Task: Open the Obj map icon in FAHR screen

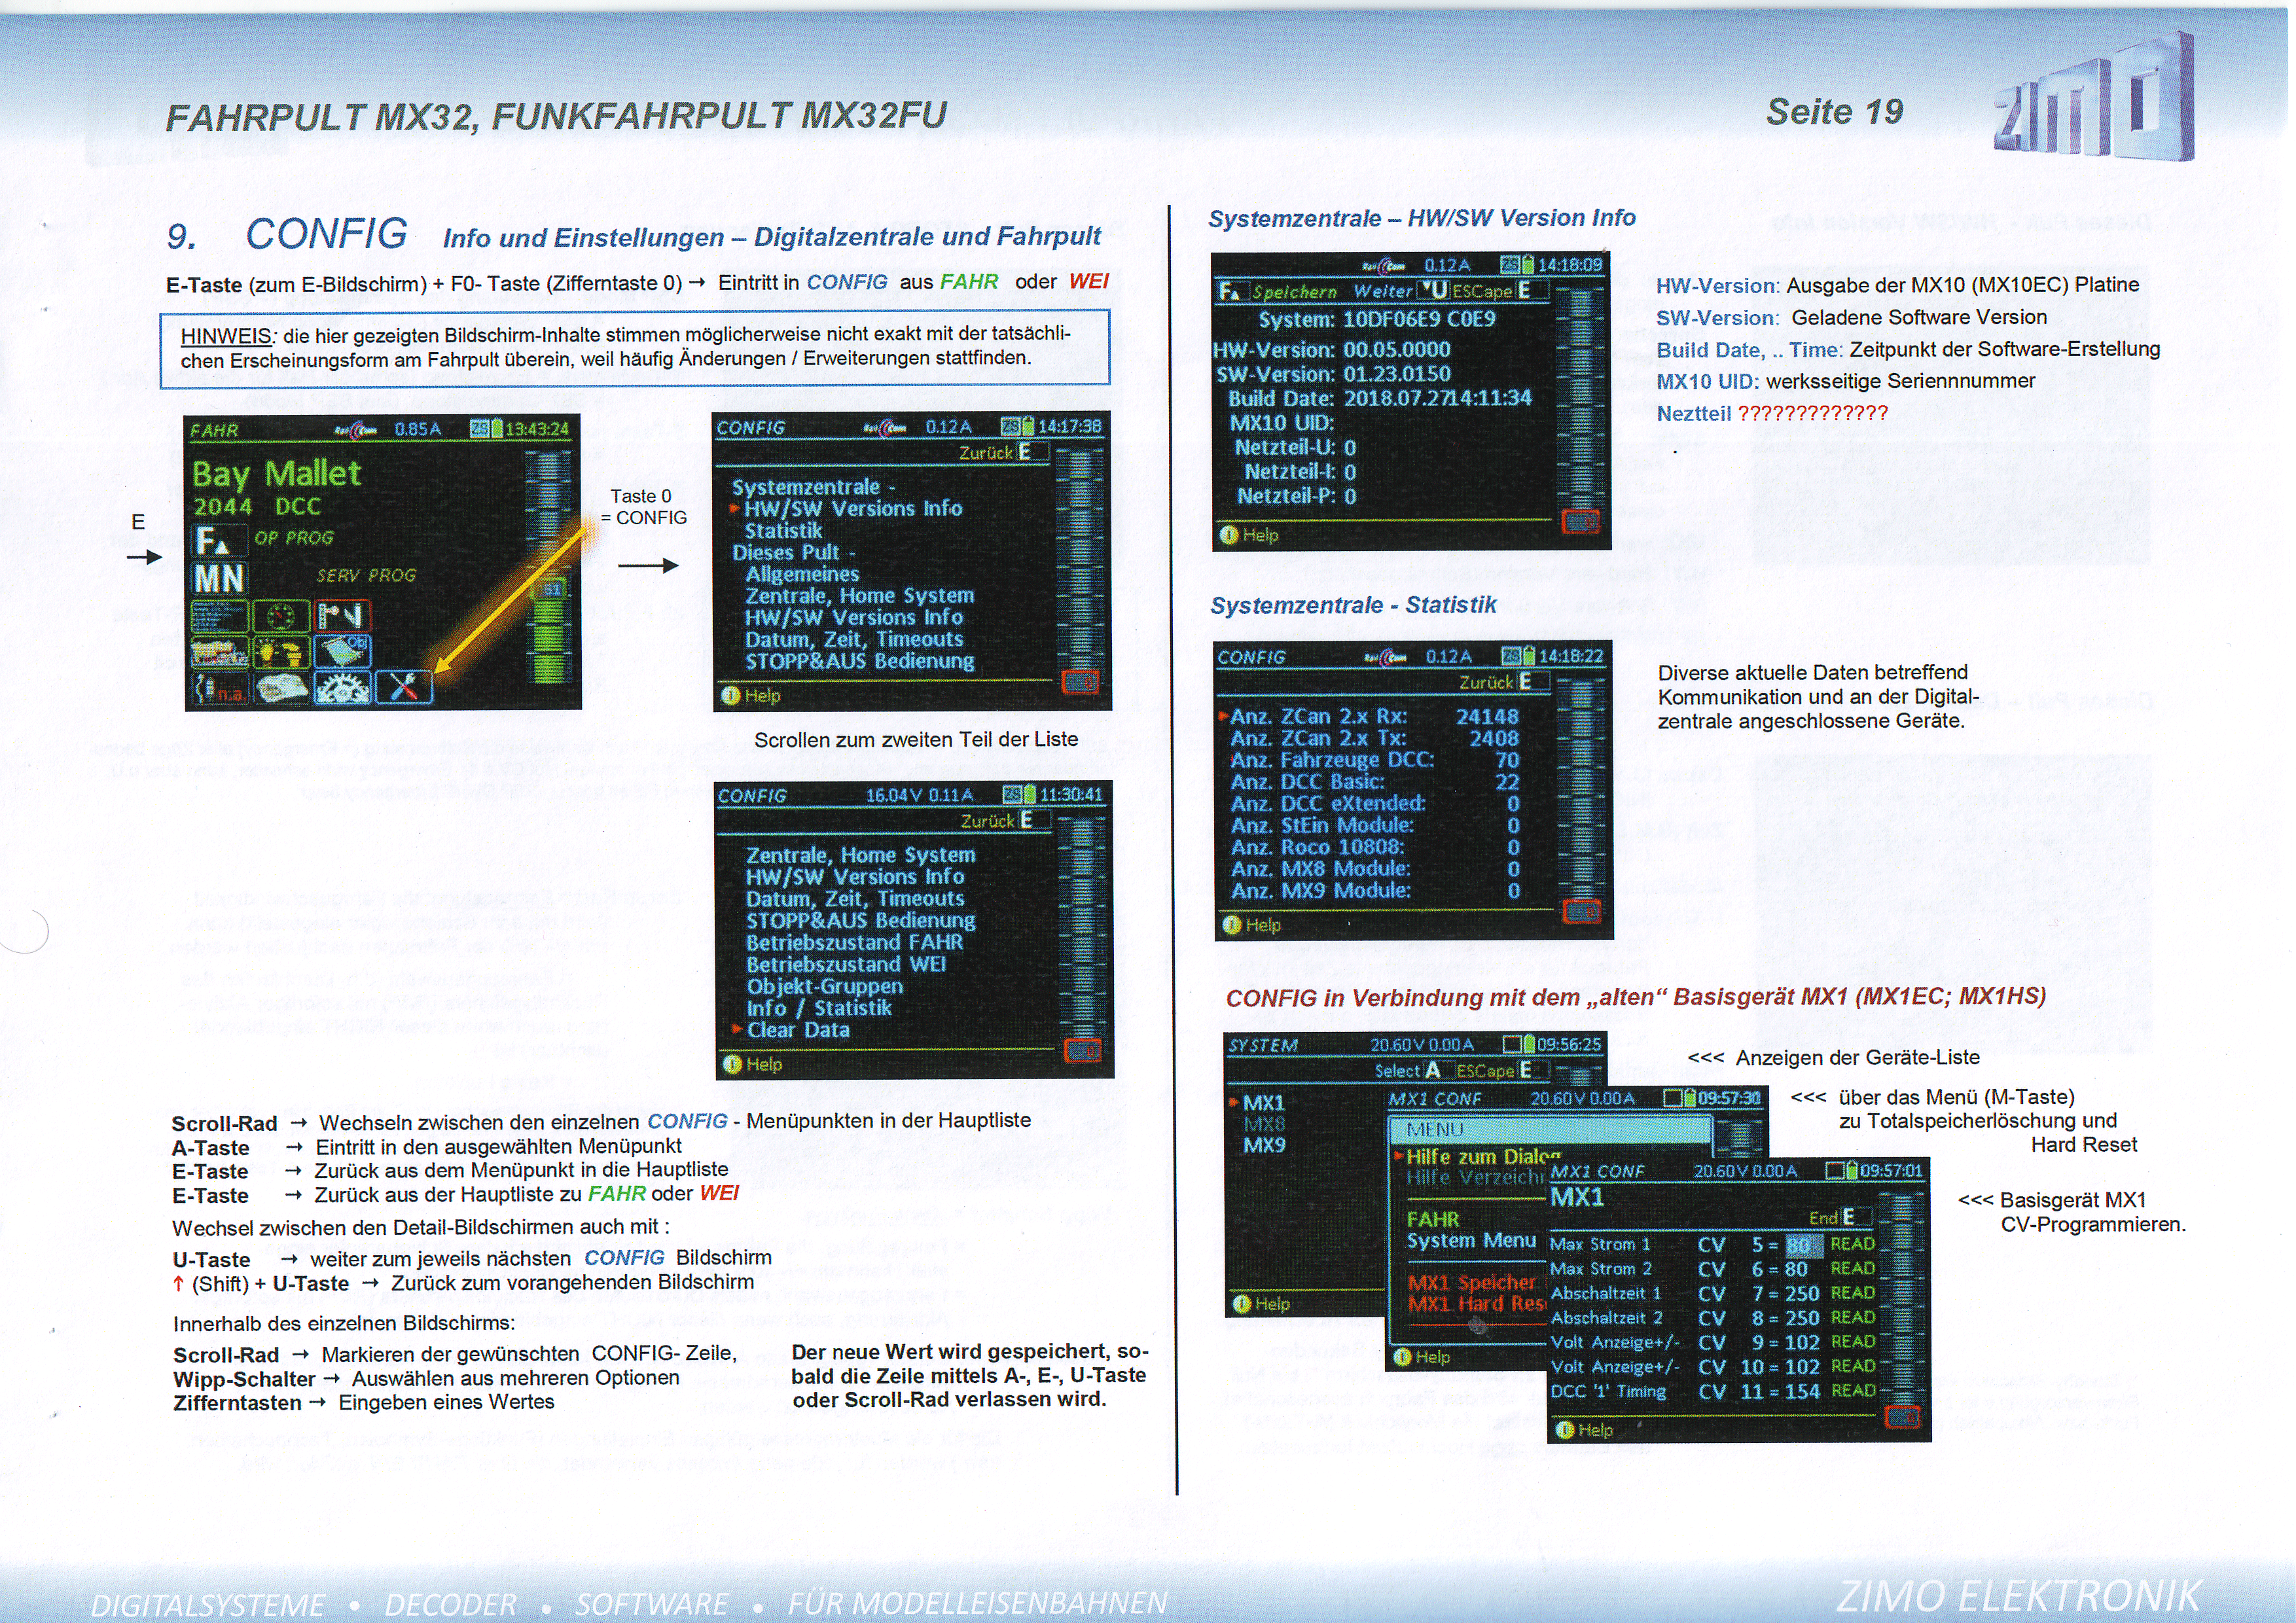Action: [x=343, y=651]
